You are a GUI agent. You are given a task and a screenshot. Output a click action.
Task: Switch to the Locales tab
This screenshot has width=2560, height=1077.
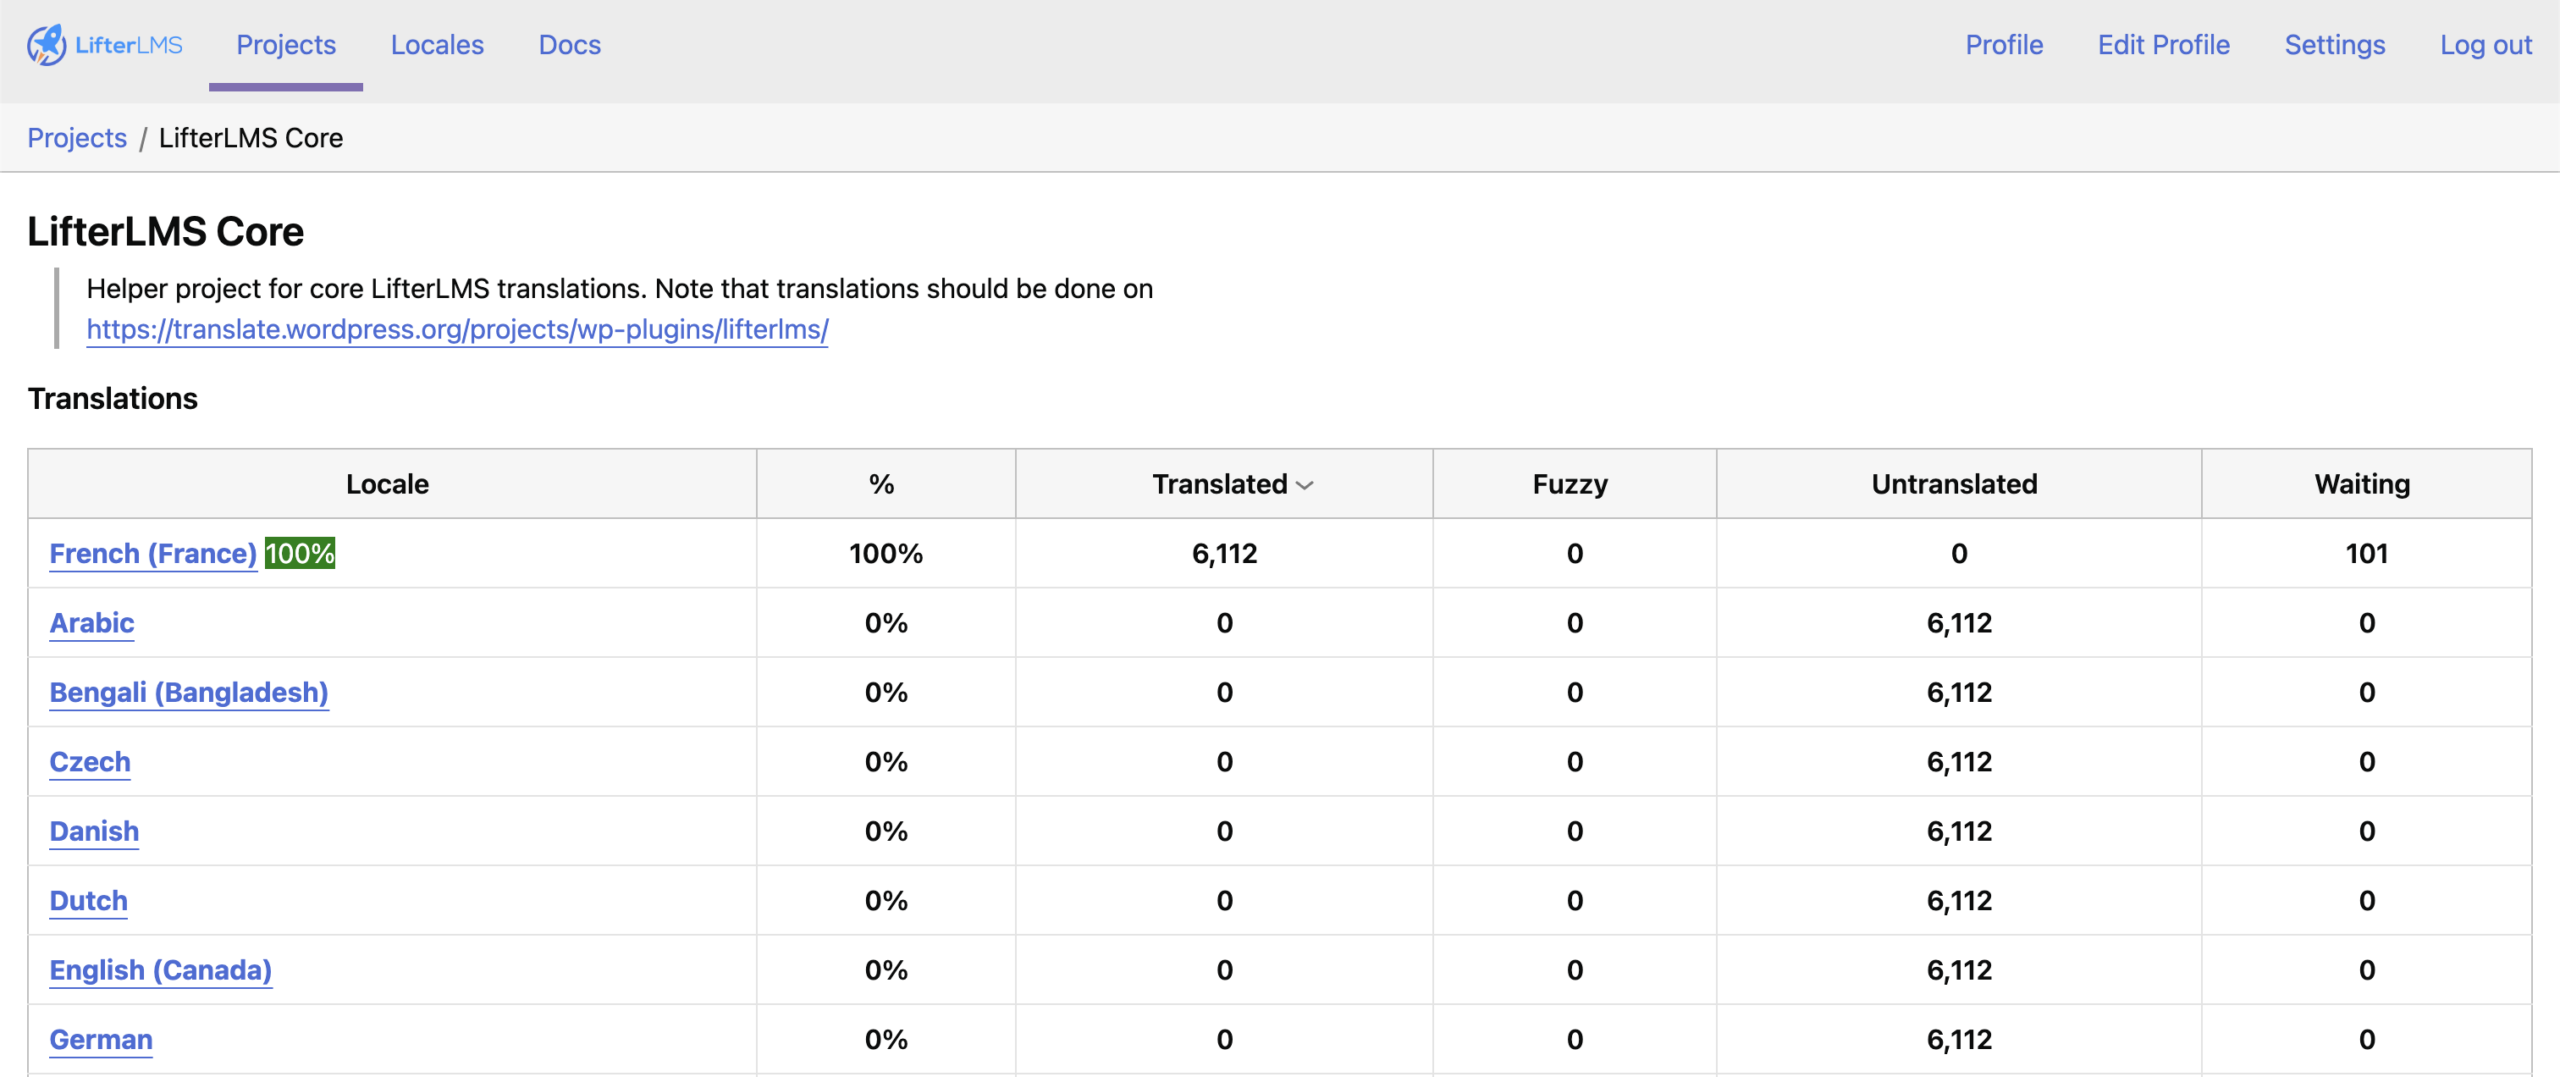pyautogui.click(x=437, y=45)
